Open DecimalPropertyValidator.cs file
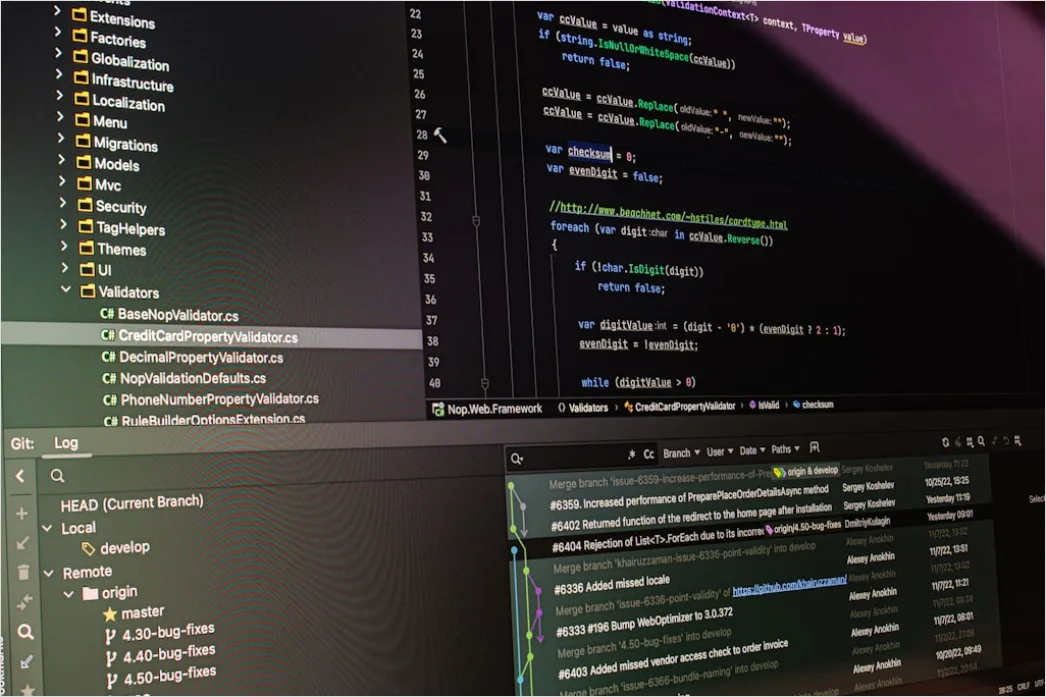 coord(200,358)
